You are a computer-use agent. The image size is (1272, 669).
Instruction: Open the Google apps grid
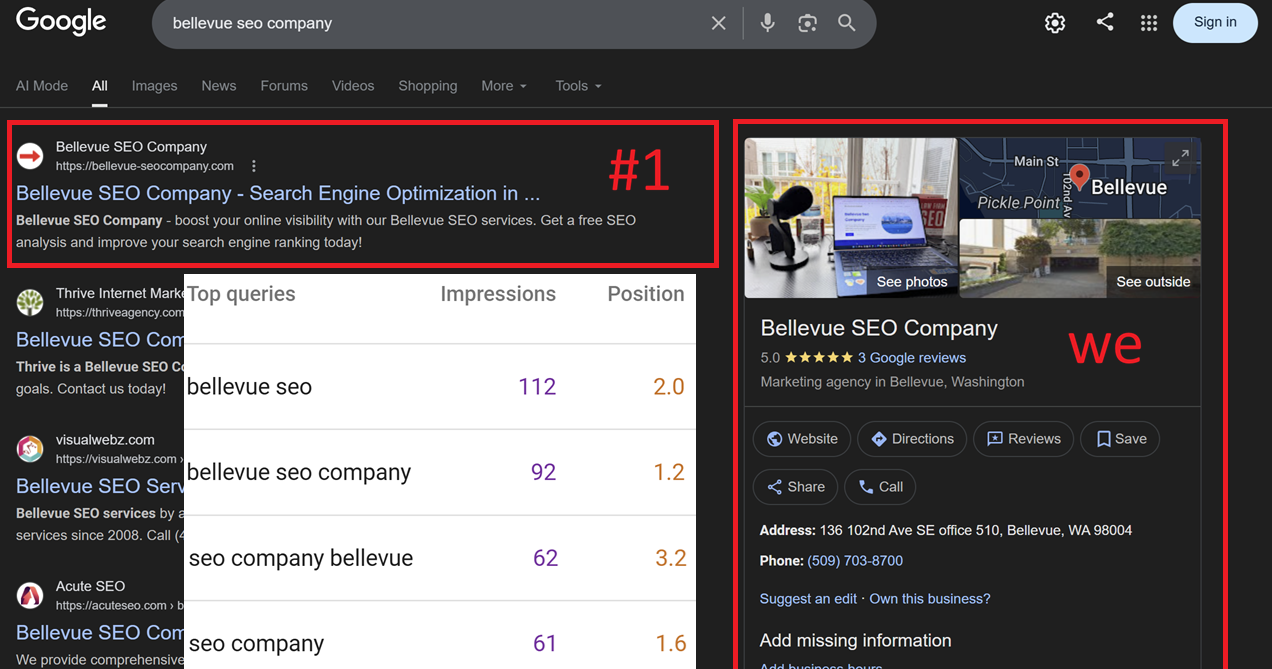1149,23
